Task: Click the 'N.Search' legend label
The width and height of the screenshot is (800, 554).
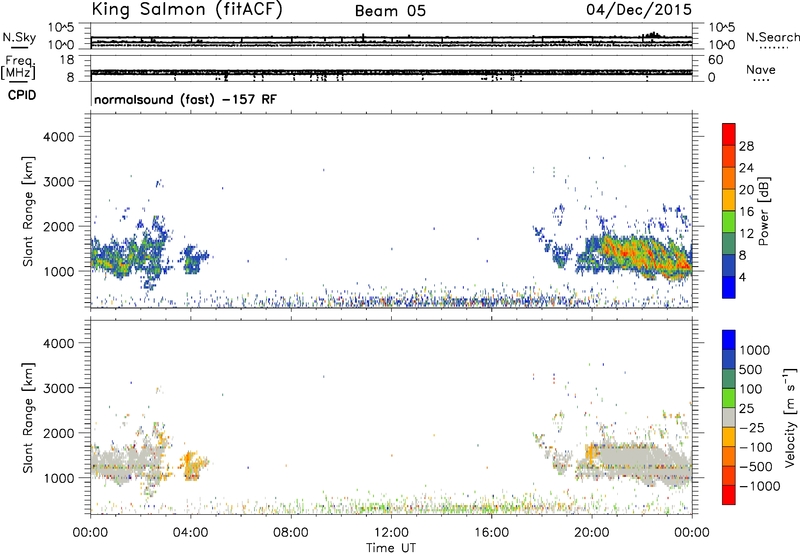Action: tap(772, 37)
